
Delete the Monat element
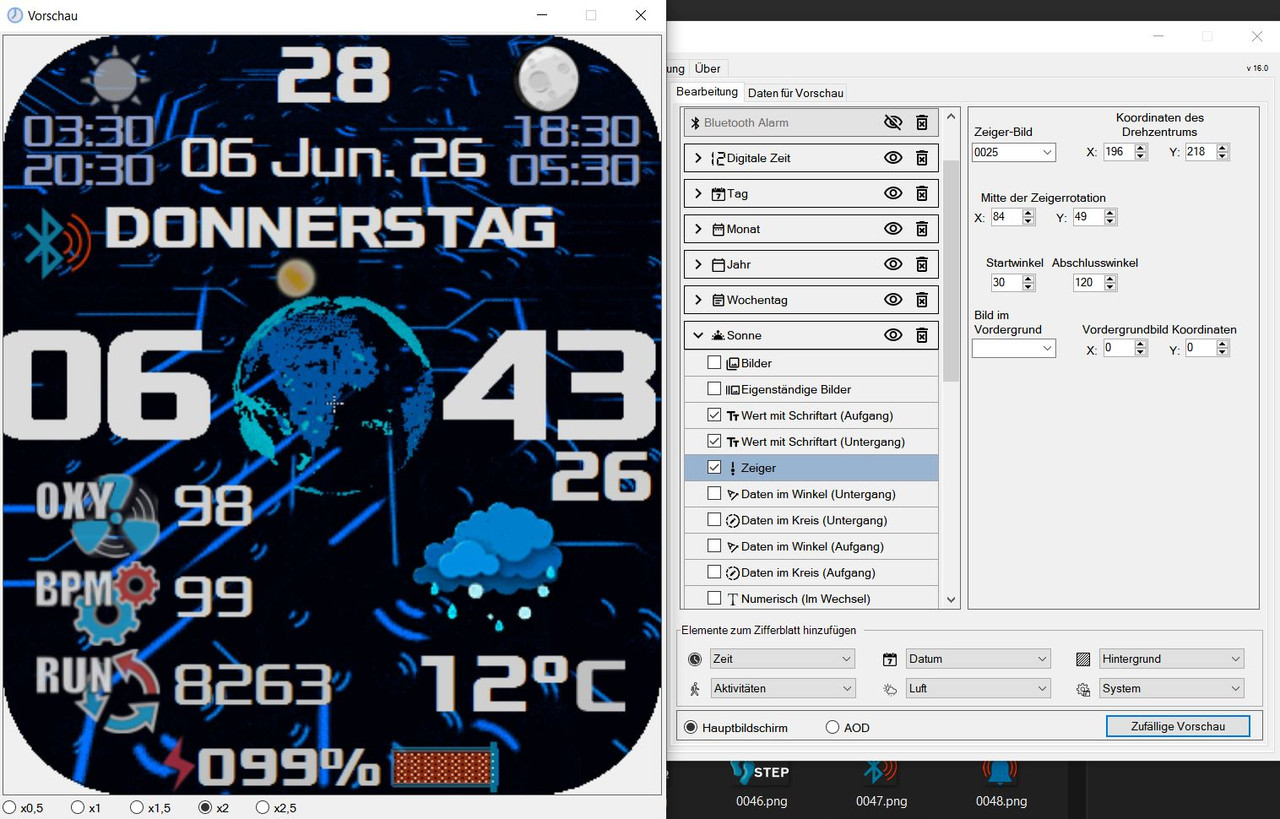pyautogui.click(x=922, y=229)
